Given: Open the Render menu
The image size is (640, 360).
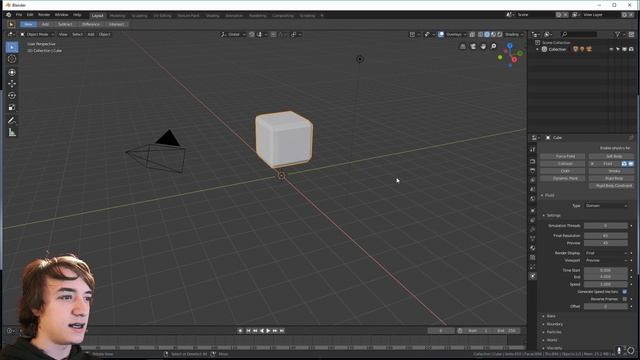Looking at the screenshot, I should pyautogui.click(x=44, y=15).
